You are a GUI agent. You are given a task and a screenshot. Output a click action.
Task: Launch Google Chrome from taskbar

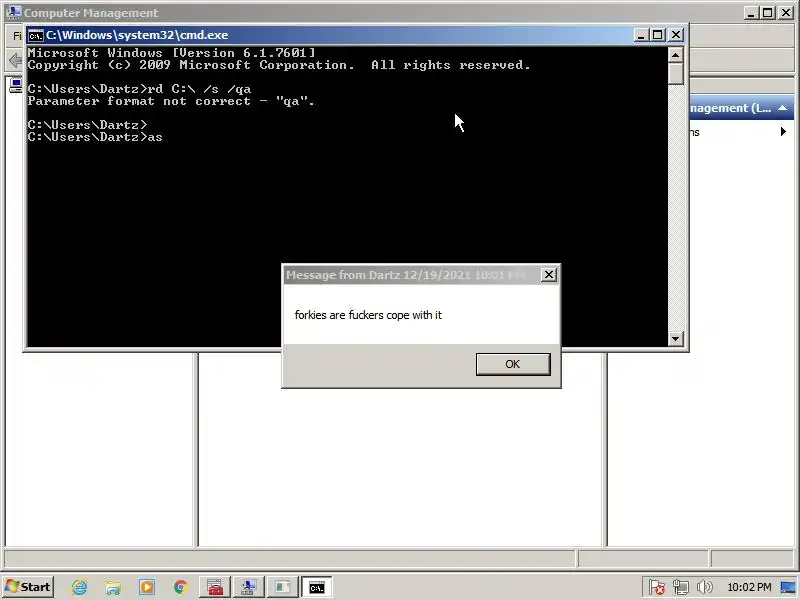(x=180, y=587)
